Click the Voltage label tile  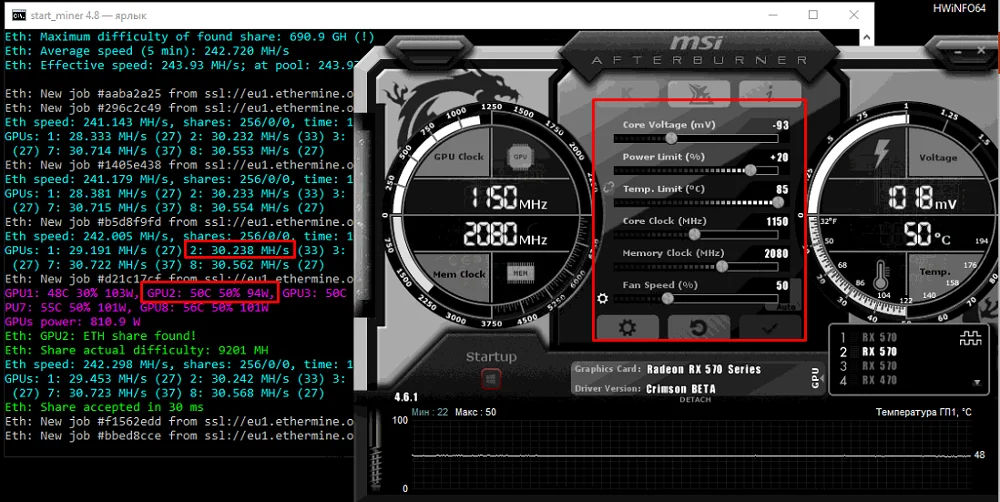[x=938, y=158]
